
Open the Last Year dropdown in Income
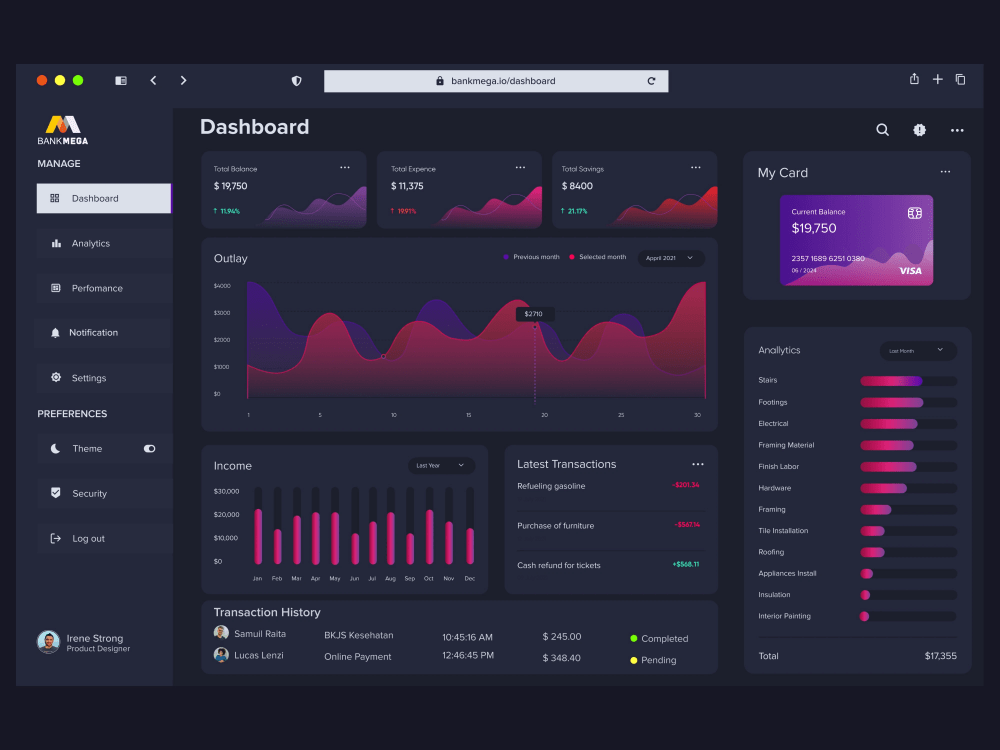pyautogui.click(x=438, y=466)
